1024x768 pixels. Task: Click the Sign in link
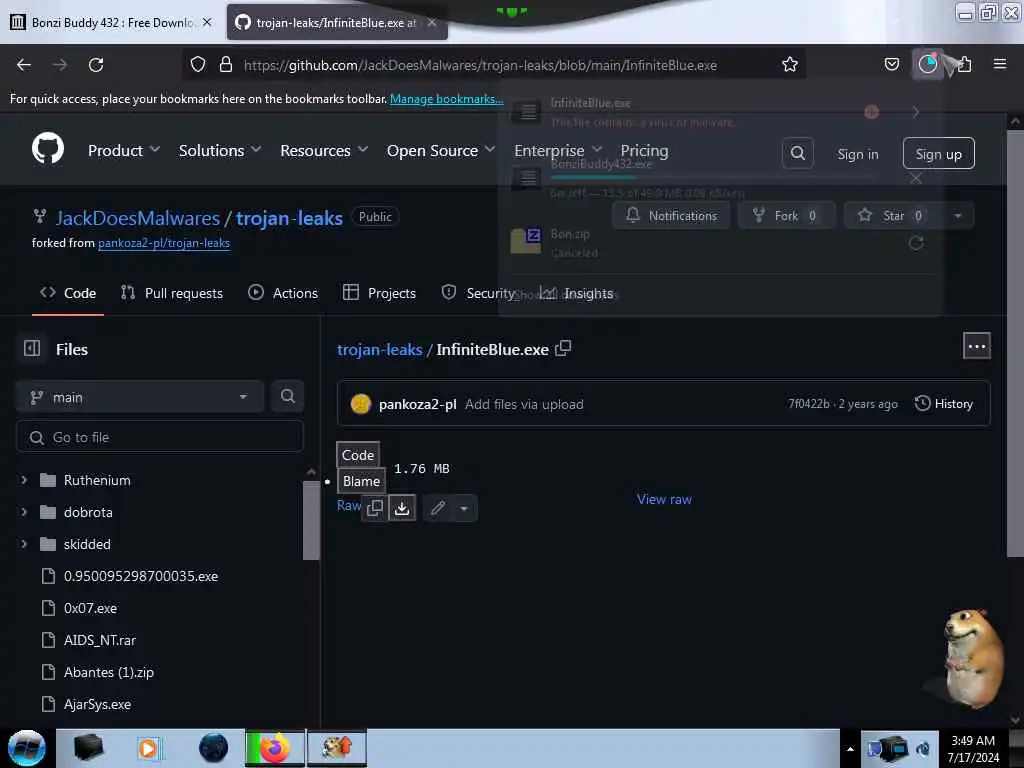857,154
